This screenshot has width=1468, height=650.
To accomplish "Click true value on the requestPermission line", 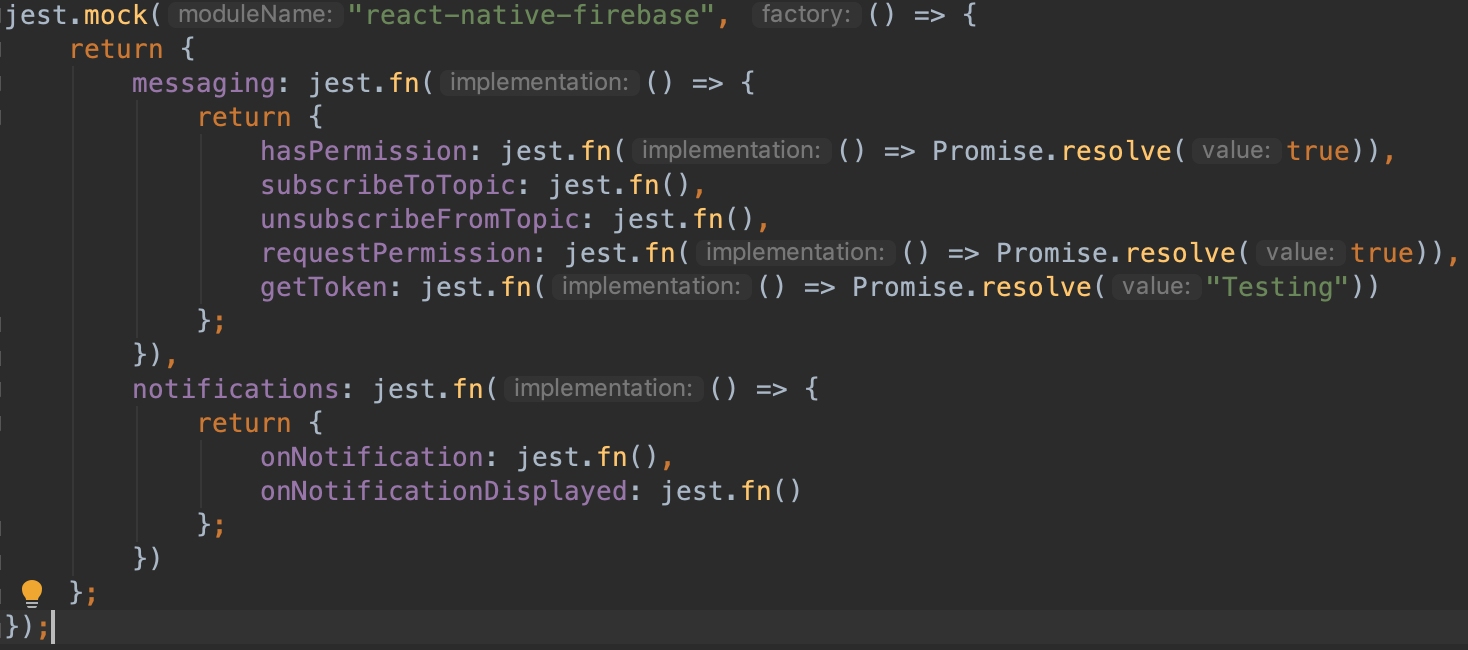I will pyautogui.click(x=1382, y=253).
